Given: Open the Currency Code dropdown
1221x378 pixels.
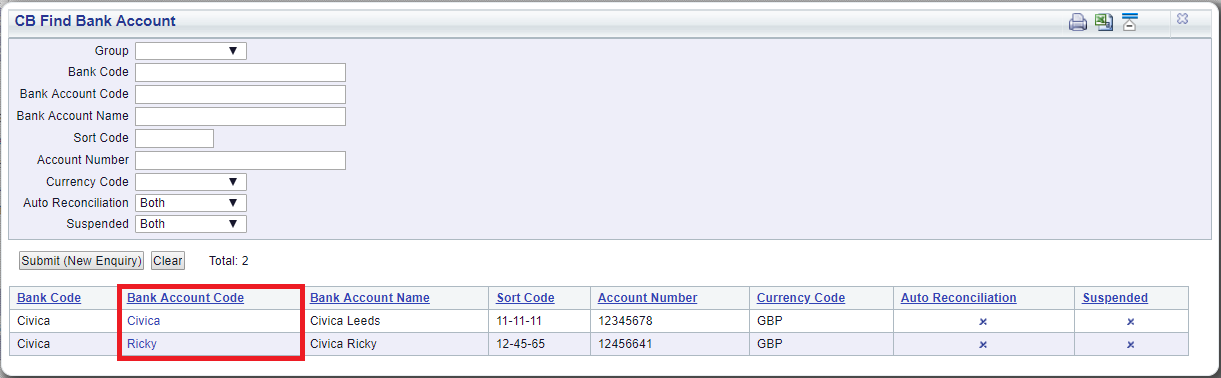Looking at the screenshot, I should click(191, 182).
